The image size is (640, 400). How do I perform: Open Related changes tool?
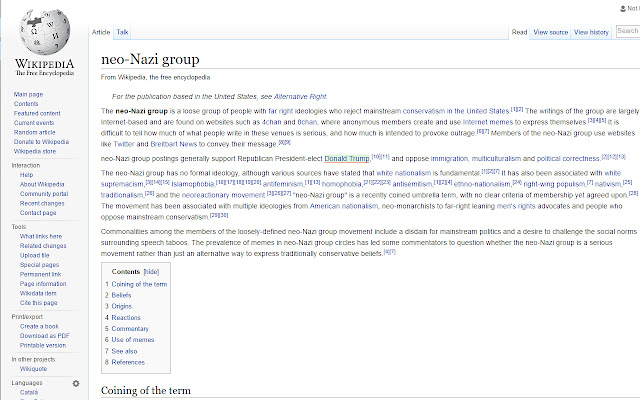tap(43, 246)
